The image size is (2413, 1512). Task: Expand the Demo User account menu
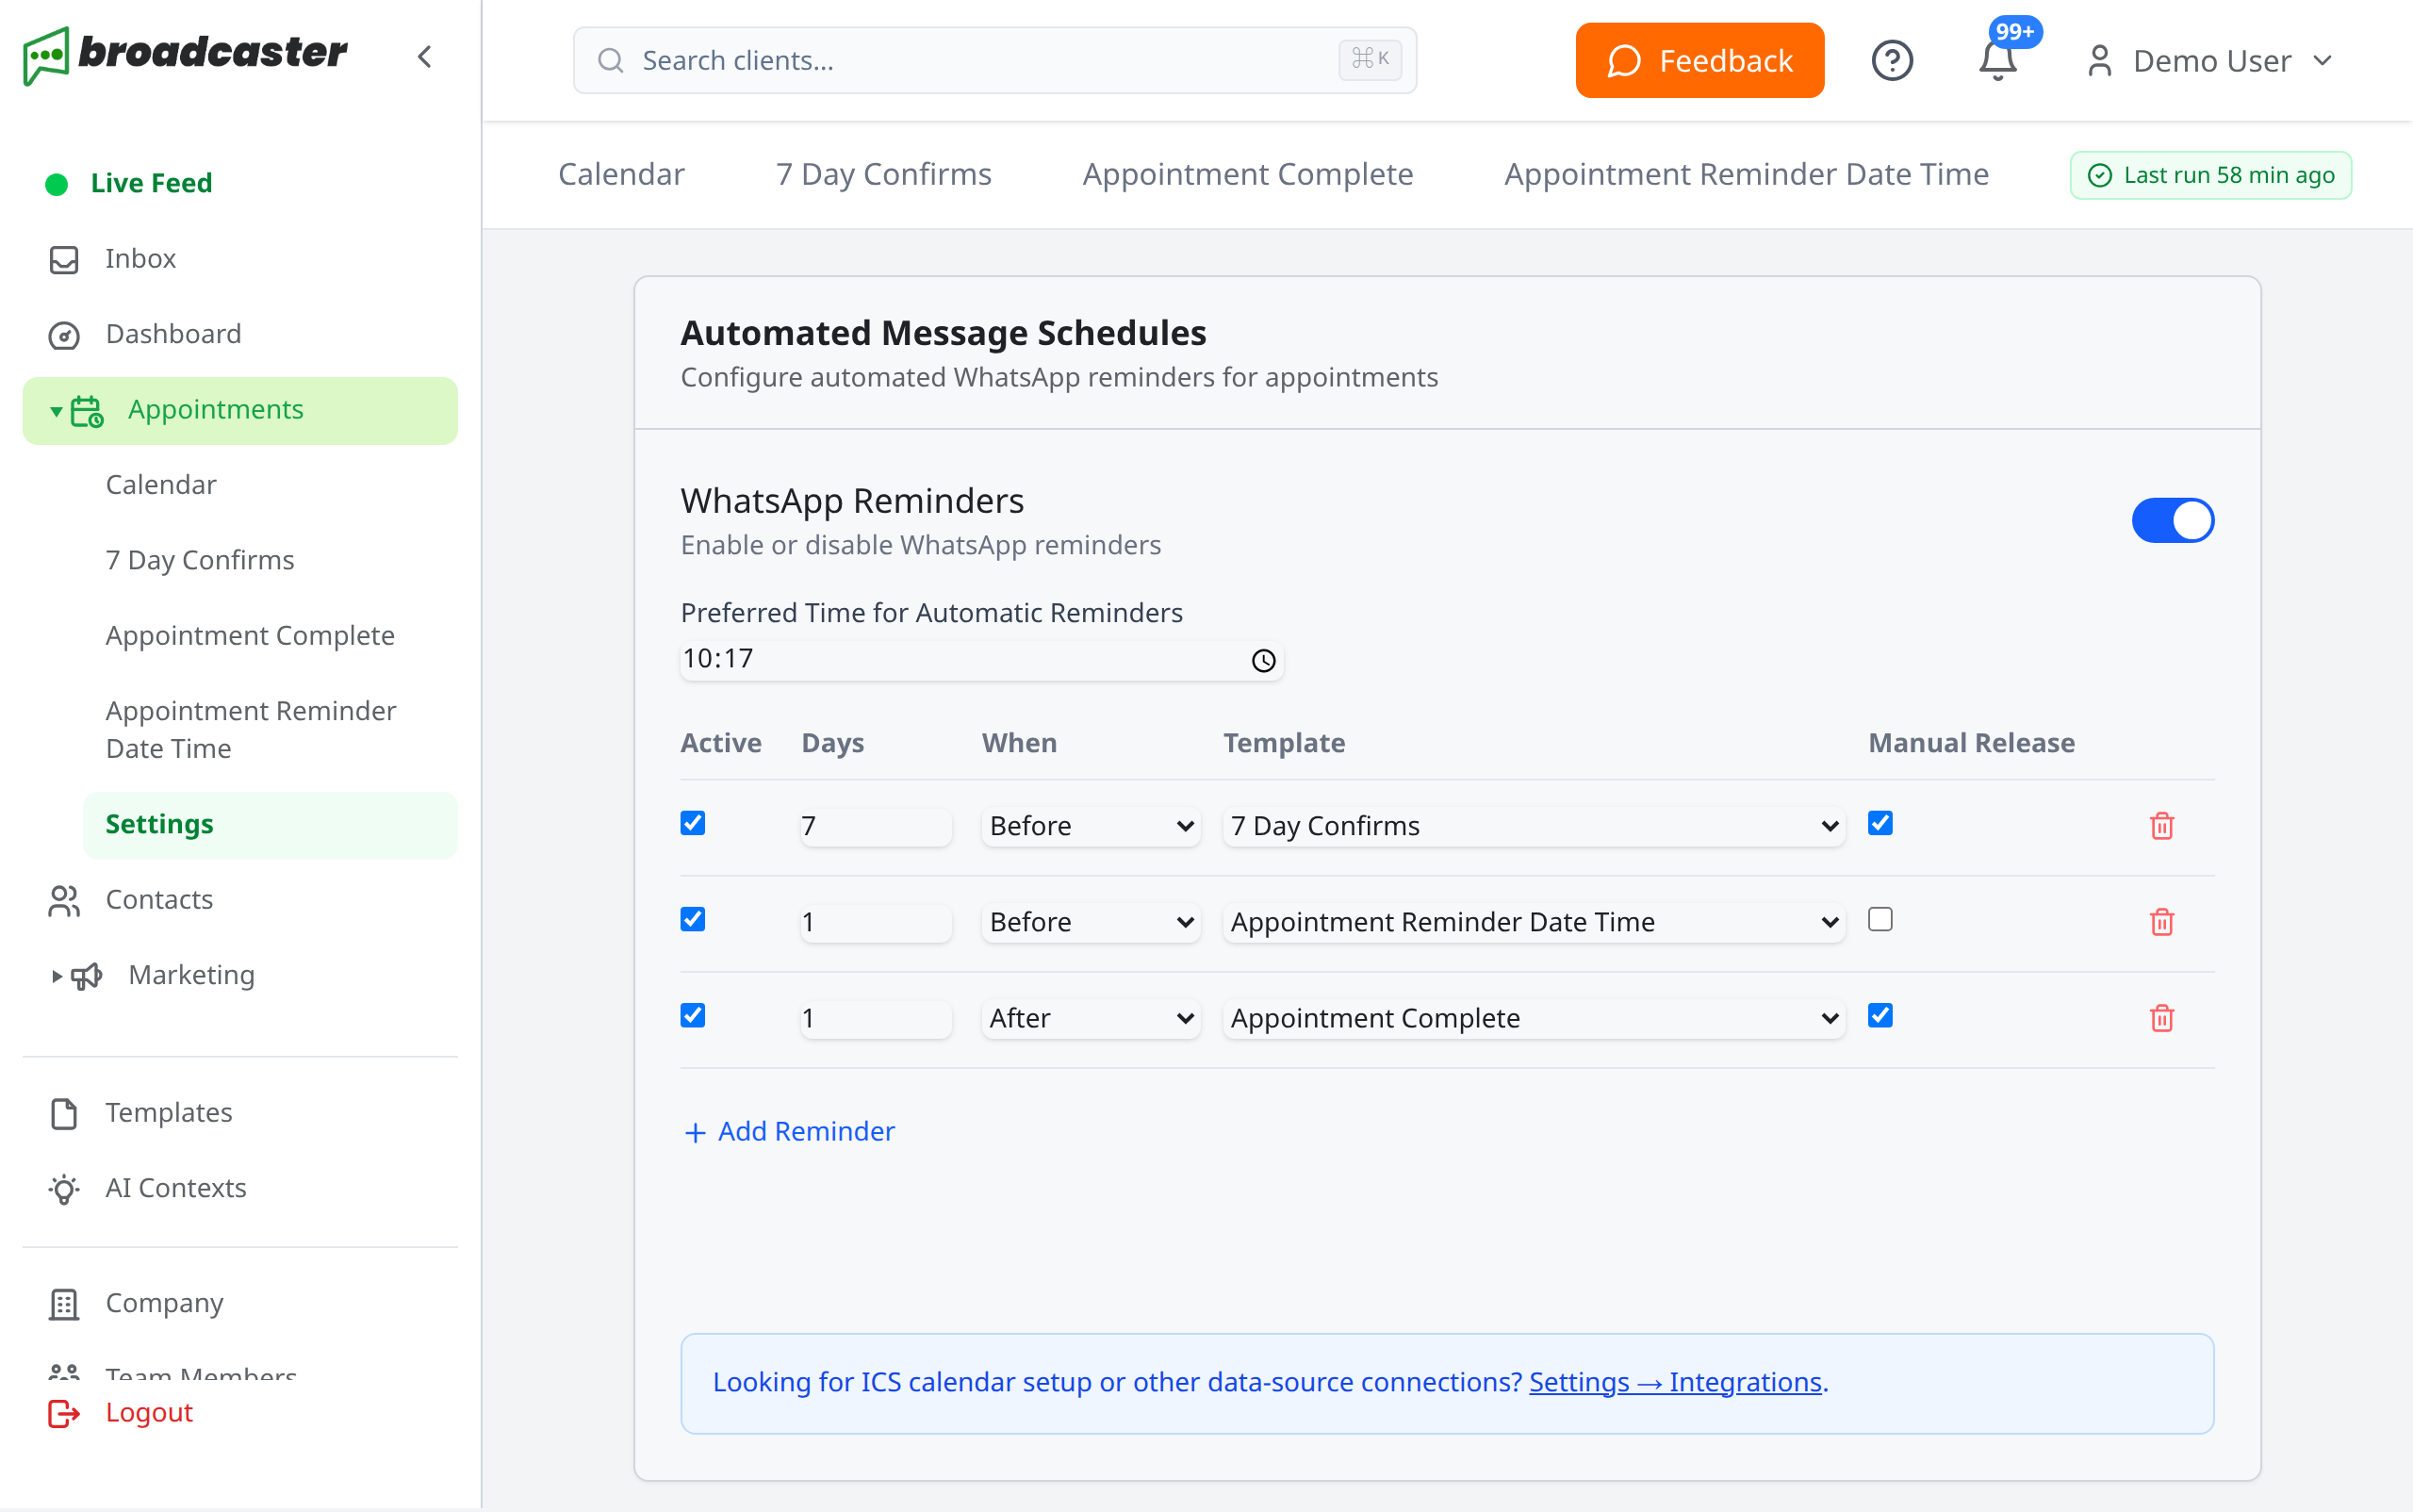coord(2210,61)
